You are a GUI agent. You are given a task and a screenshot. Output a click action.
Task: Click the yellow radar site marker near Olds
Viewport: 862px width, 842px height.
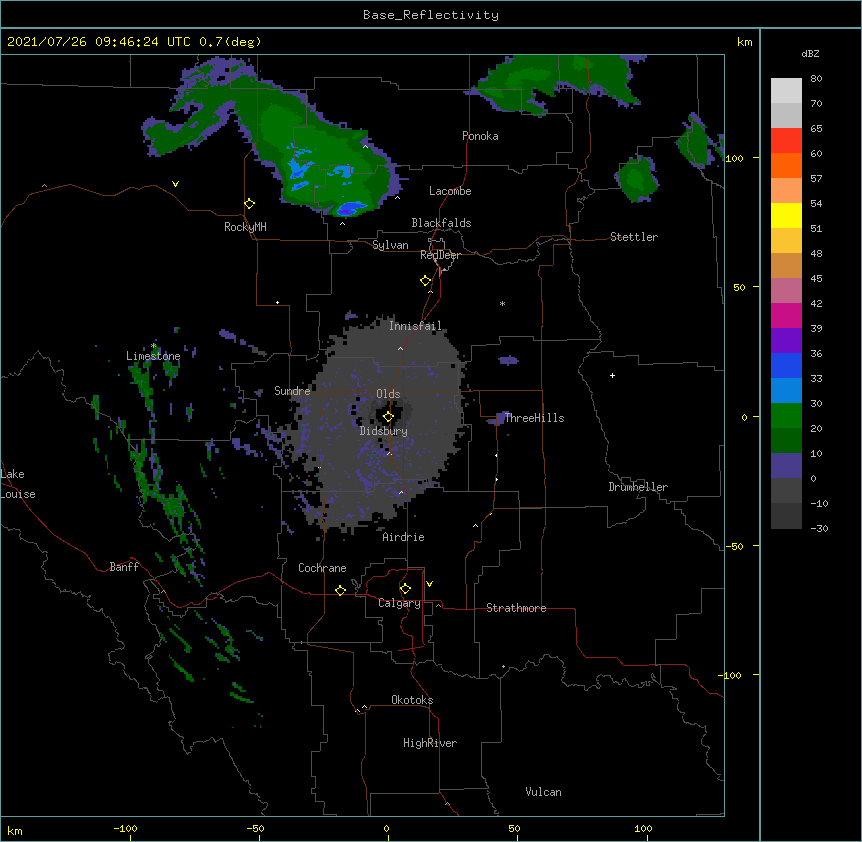pyautogui.click(x=388, y=417)
